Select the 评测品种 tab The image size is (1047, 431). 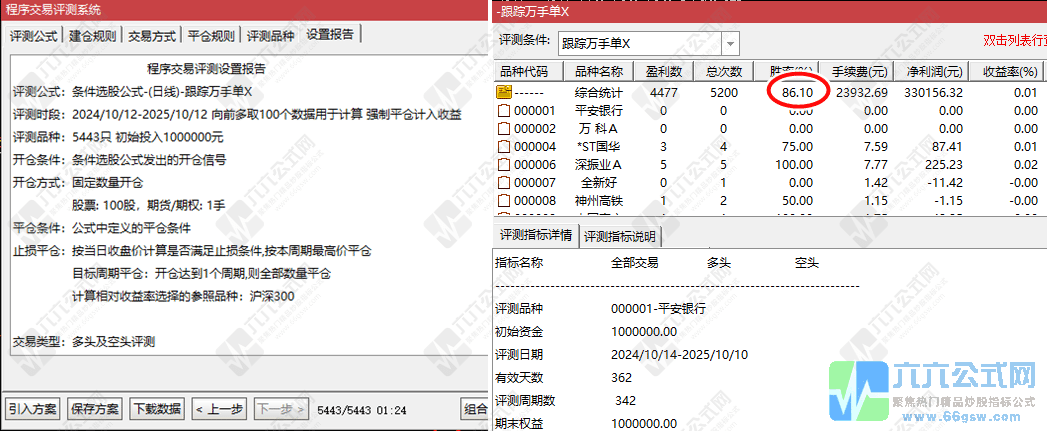(x=271, y=35)
